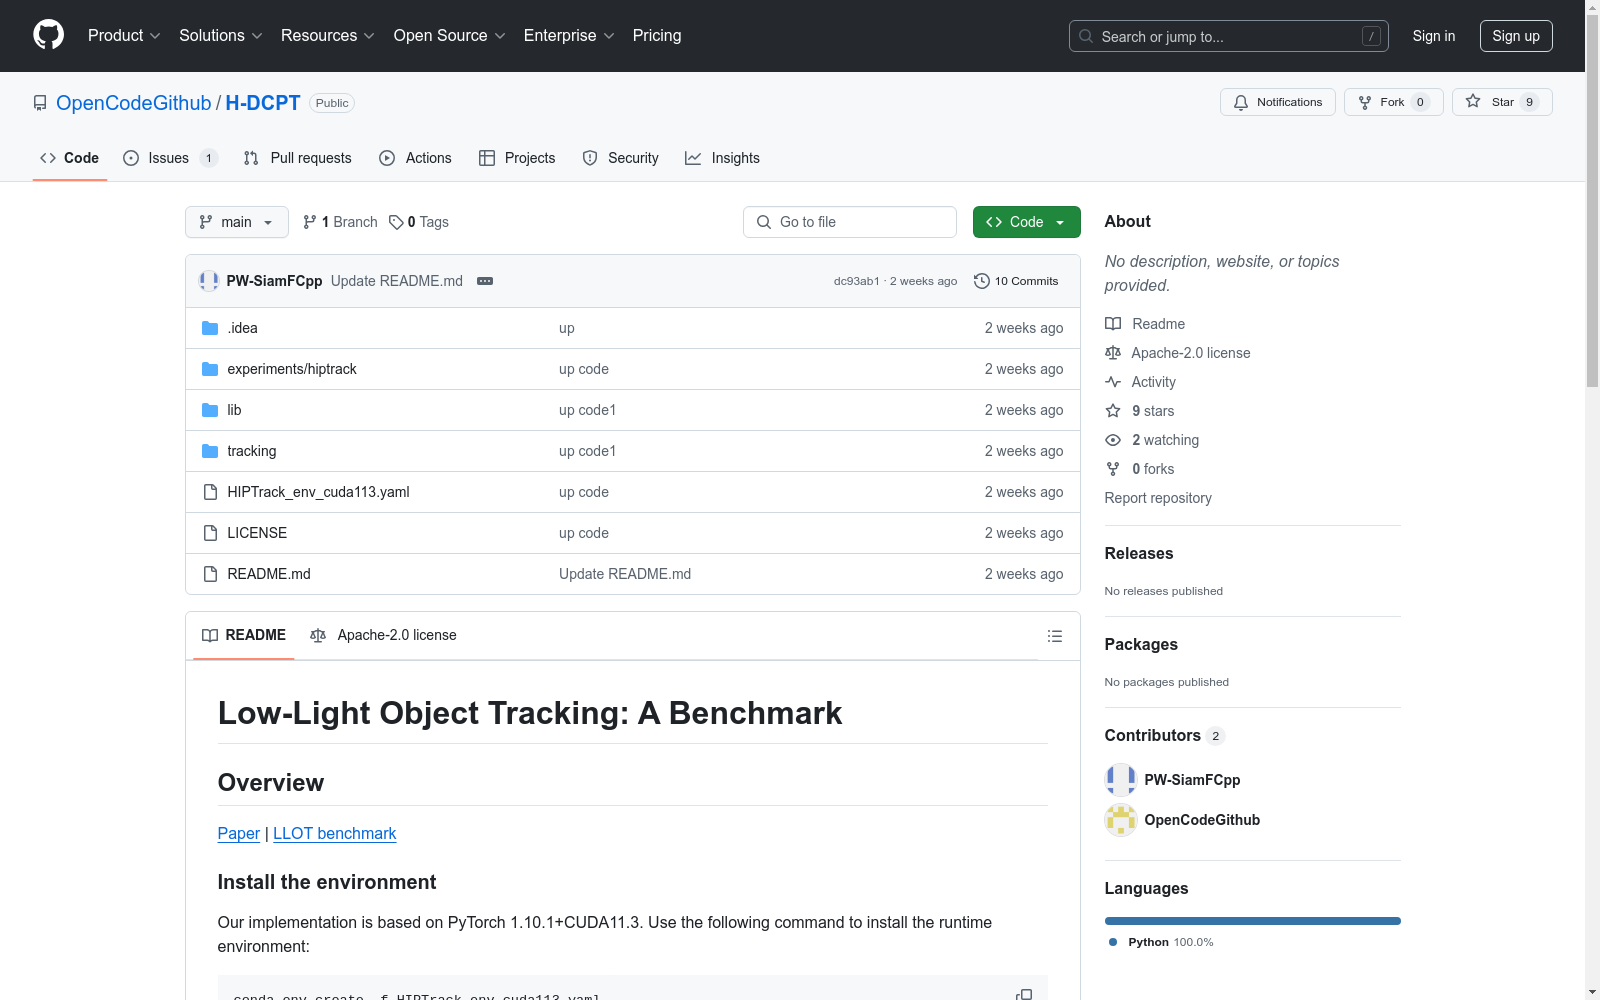
Task: Open the LLOT benchmark link
Action: tap(335, 833)
